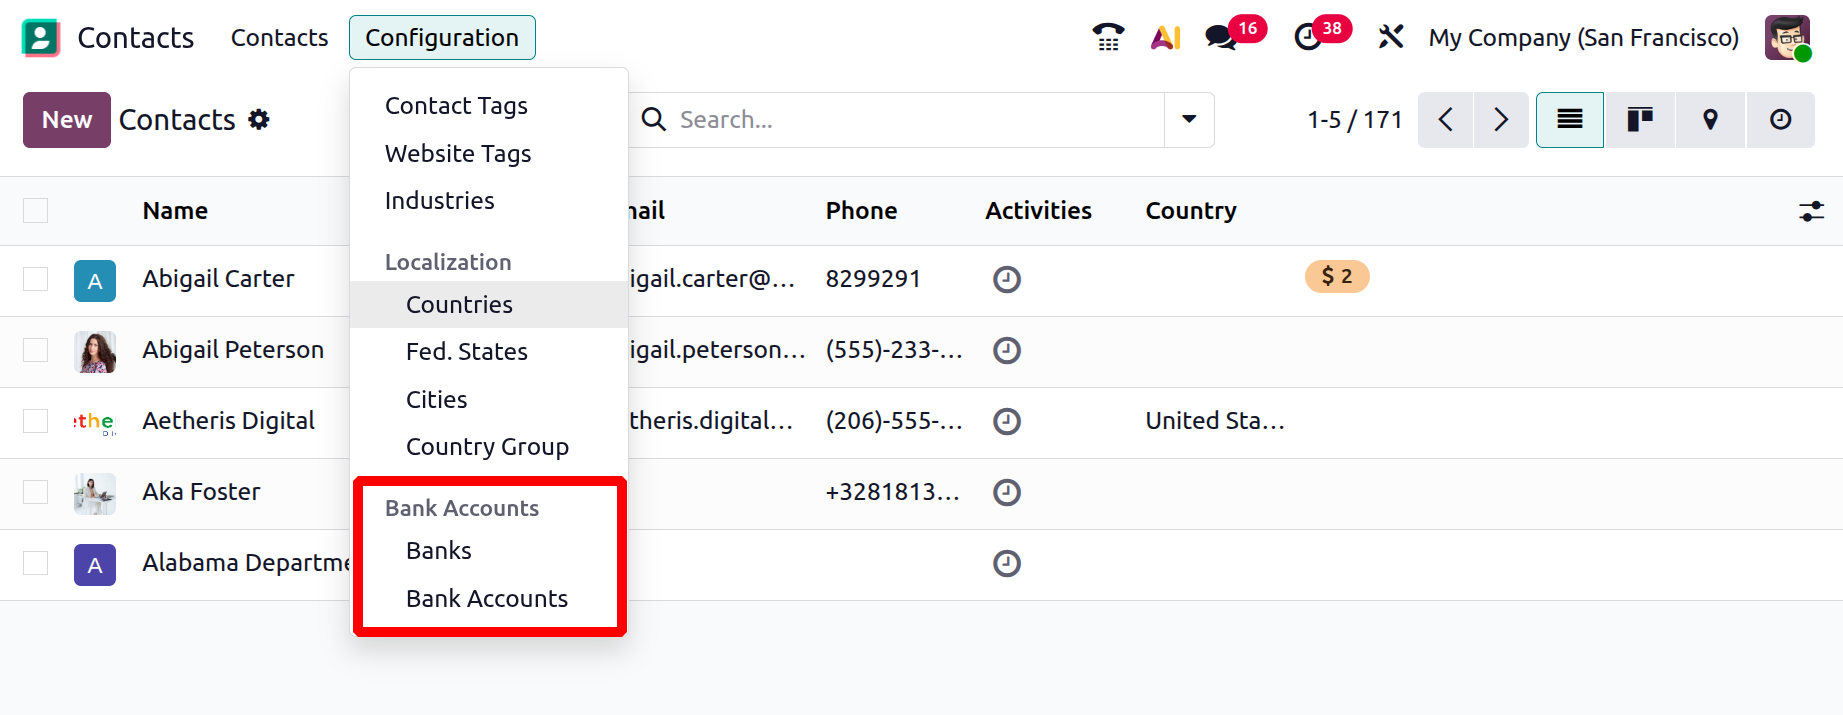Toggle the select-all header checkbox

pyautogui.click(x=36, y=211)
